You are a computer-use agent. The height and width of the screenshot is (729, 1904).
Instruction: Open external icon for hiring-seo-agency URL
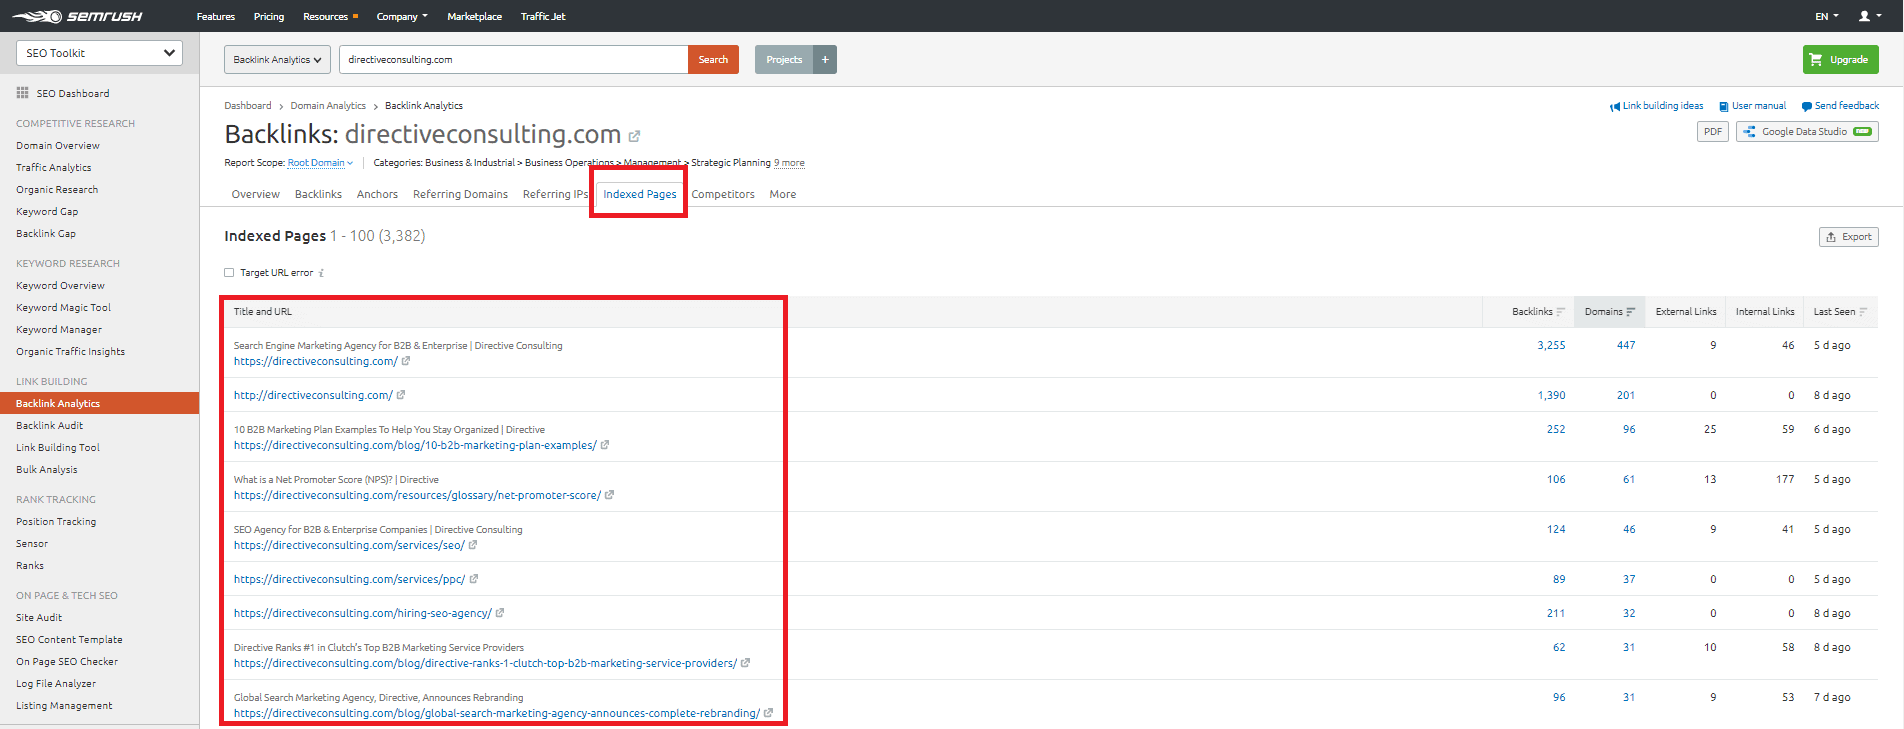[500, 613]
